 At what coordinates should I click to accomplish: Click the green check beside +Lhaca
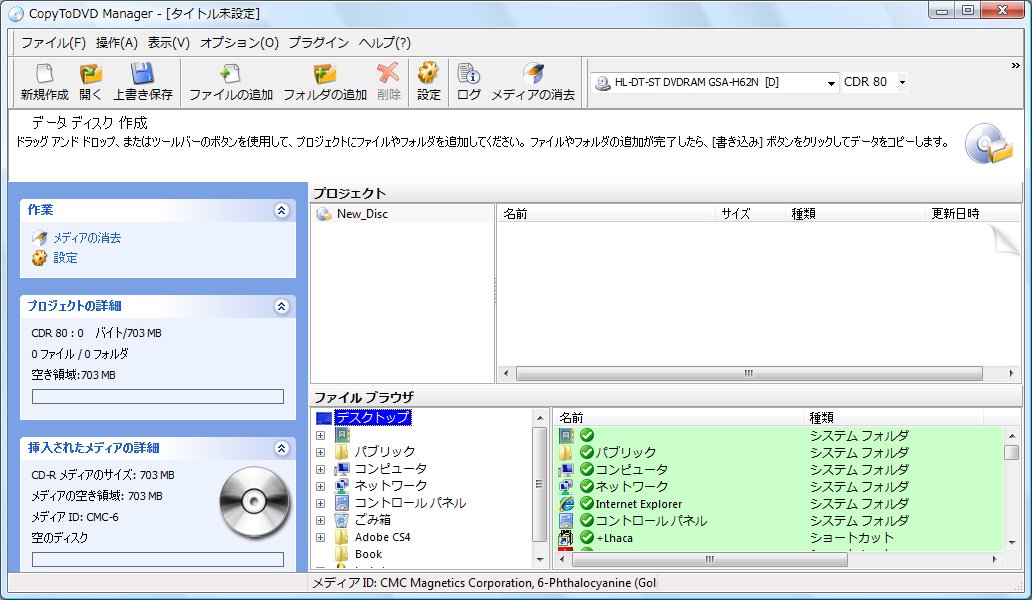[587, 538]
